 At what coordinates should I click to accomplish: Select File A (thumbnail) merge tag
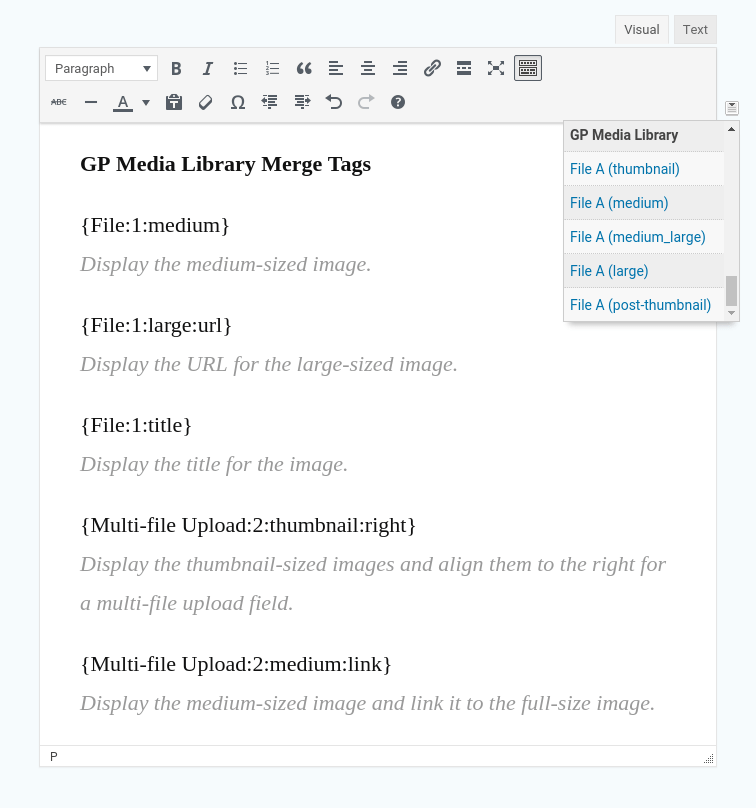click(x=625, y=169)
